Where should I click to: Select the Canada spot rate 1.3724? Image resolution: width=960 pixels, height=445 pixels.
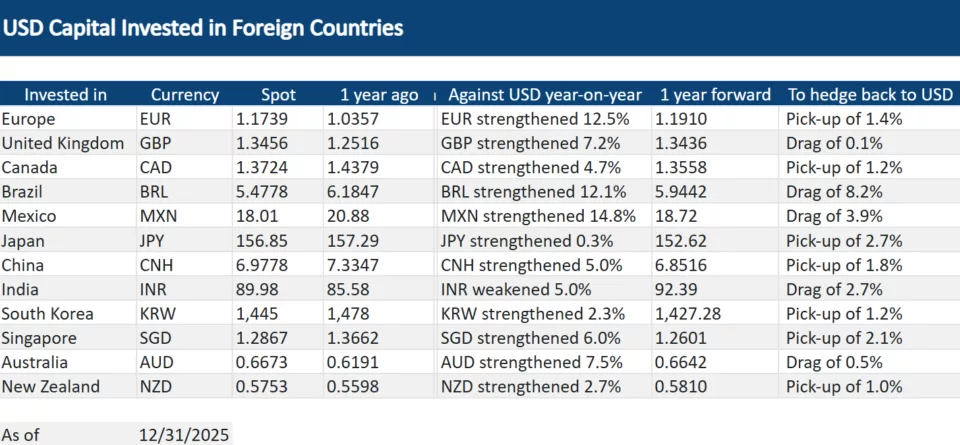coord(260,167)
